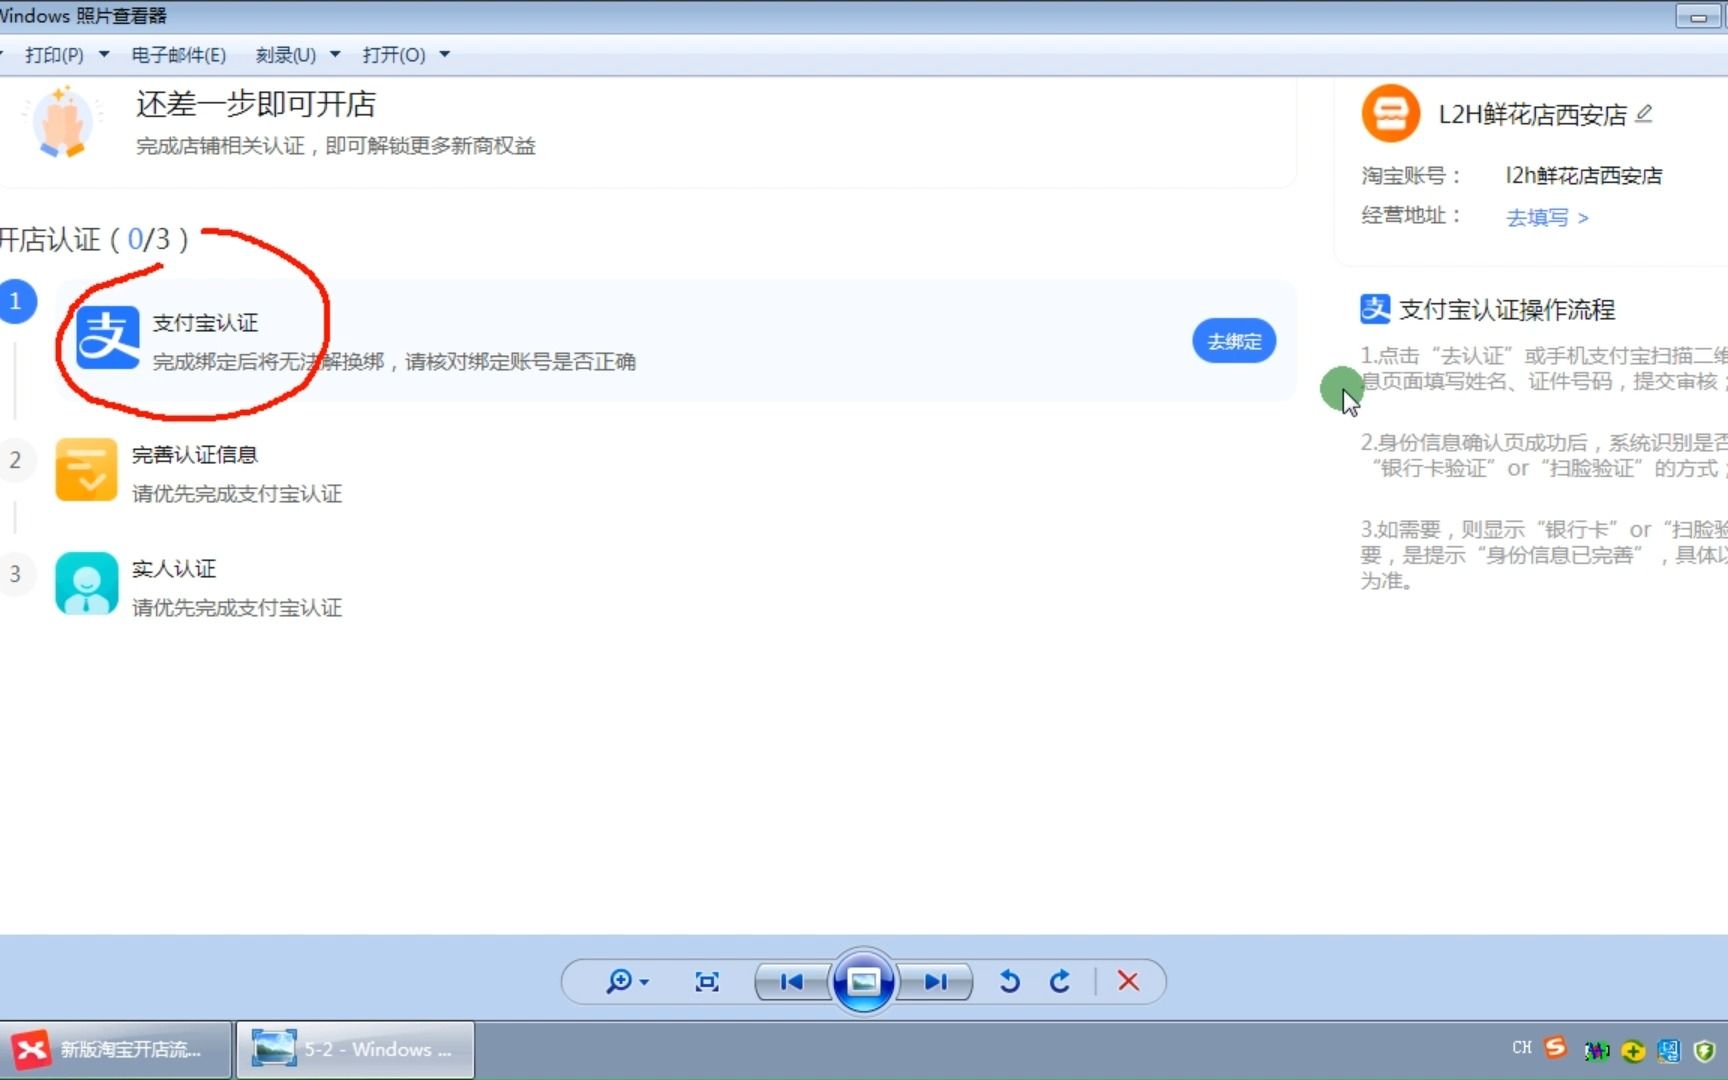Delete the photo with red X

click(1128, 982)
